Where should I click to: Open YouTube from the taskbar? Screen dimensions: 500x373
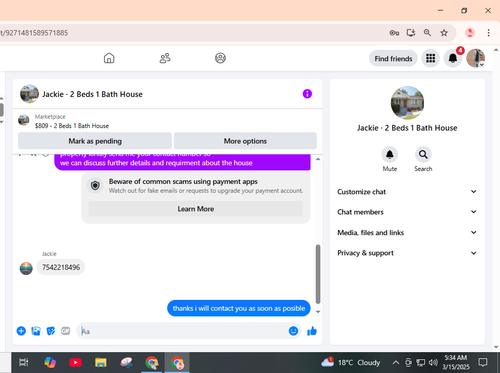75,362
